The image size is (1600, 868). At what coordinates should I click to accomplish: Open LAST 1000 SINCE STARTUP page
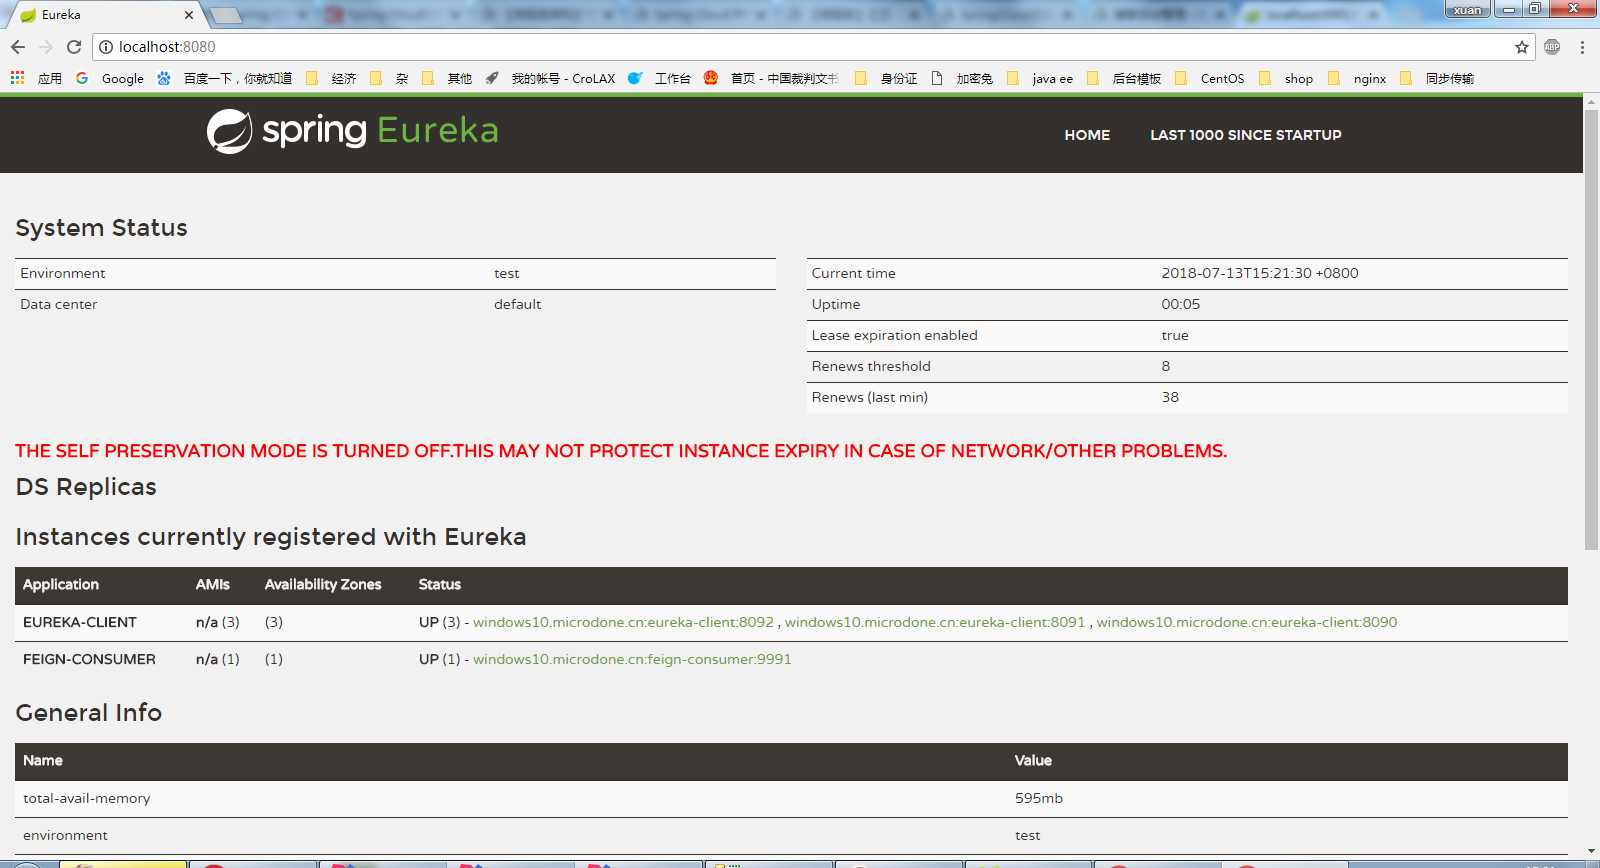pyautogui.click(x=1245, y=135)
